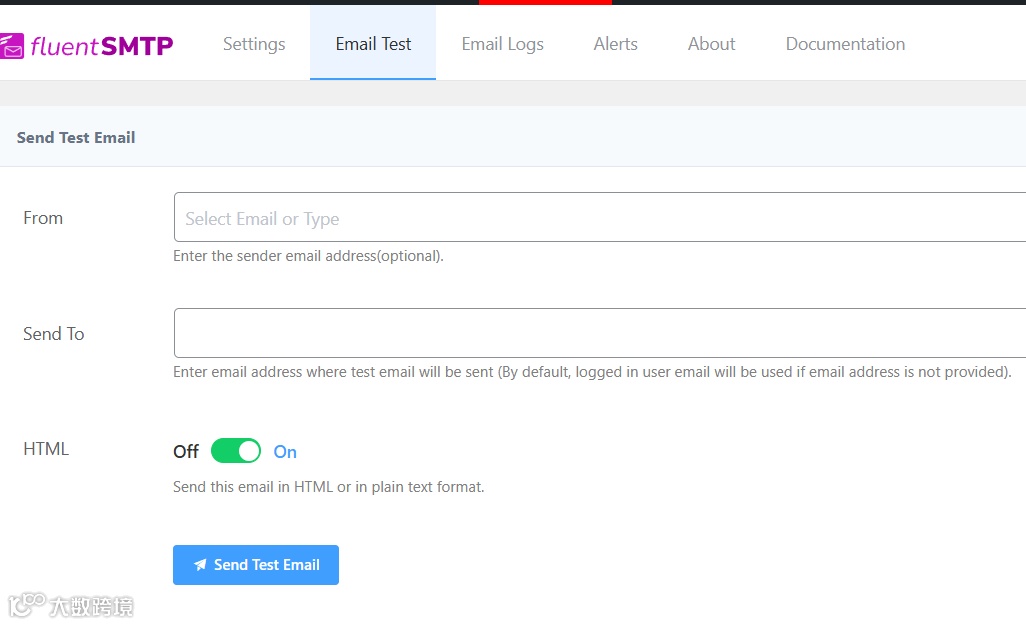Go to the Alerts tab

(x=616, y=44)
